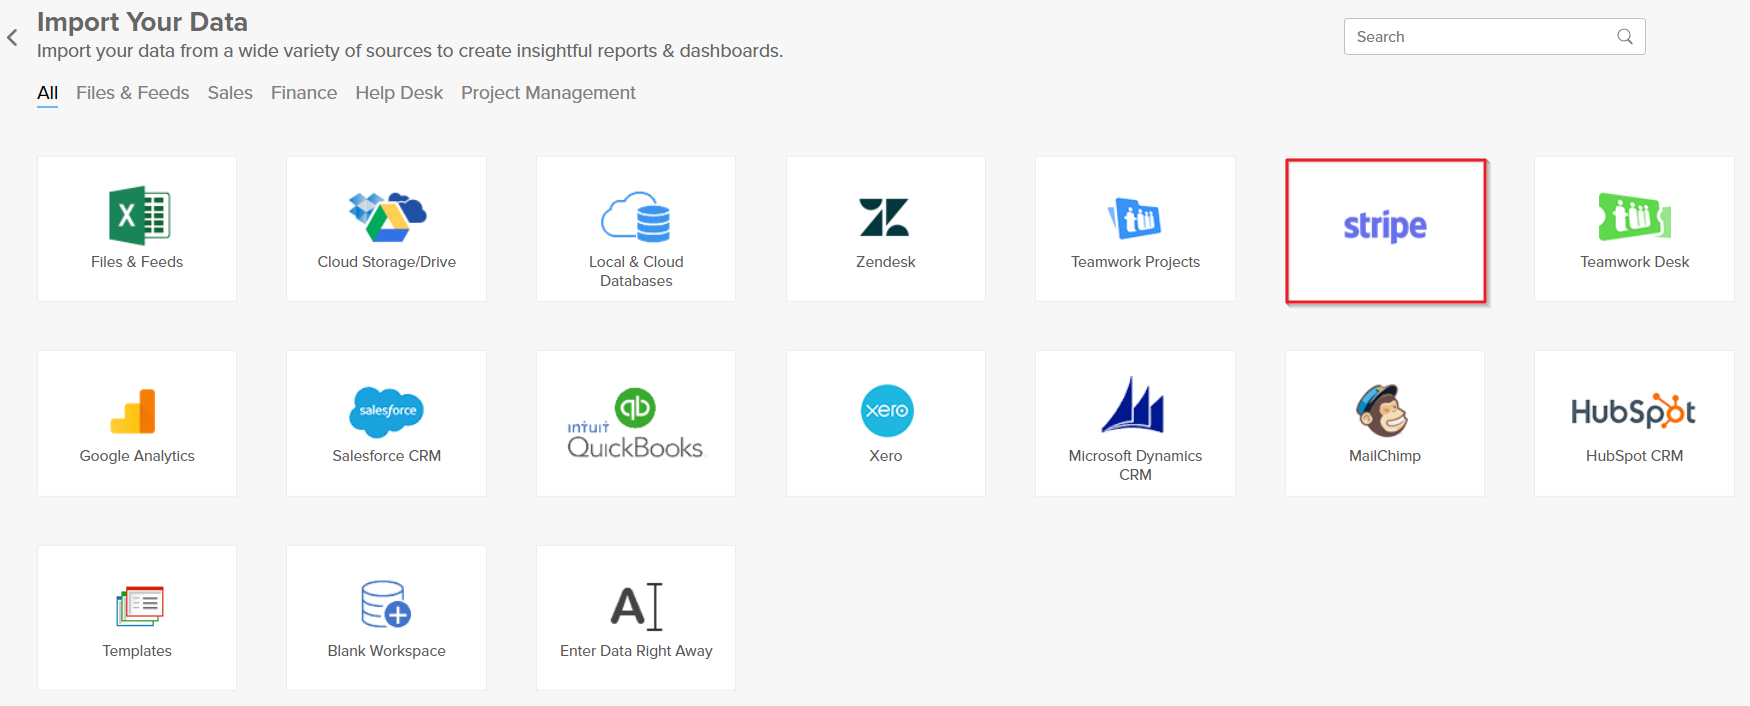The height and width of the screenshot is (706, 1750).
Task: Click the Teamwork Projects label
Action: [1135, 262]
